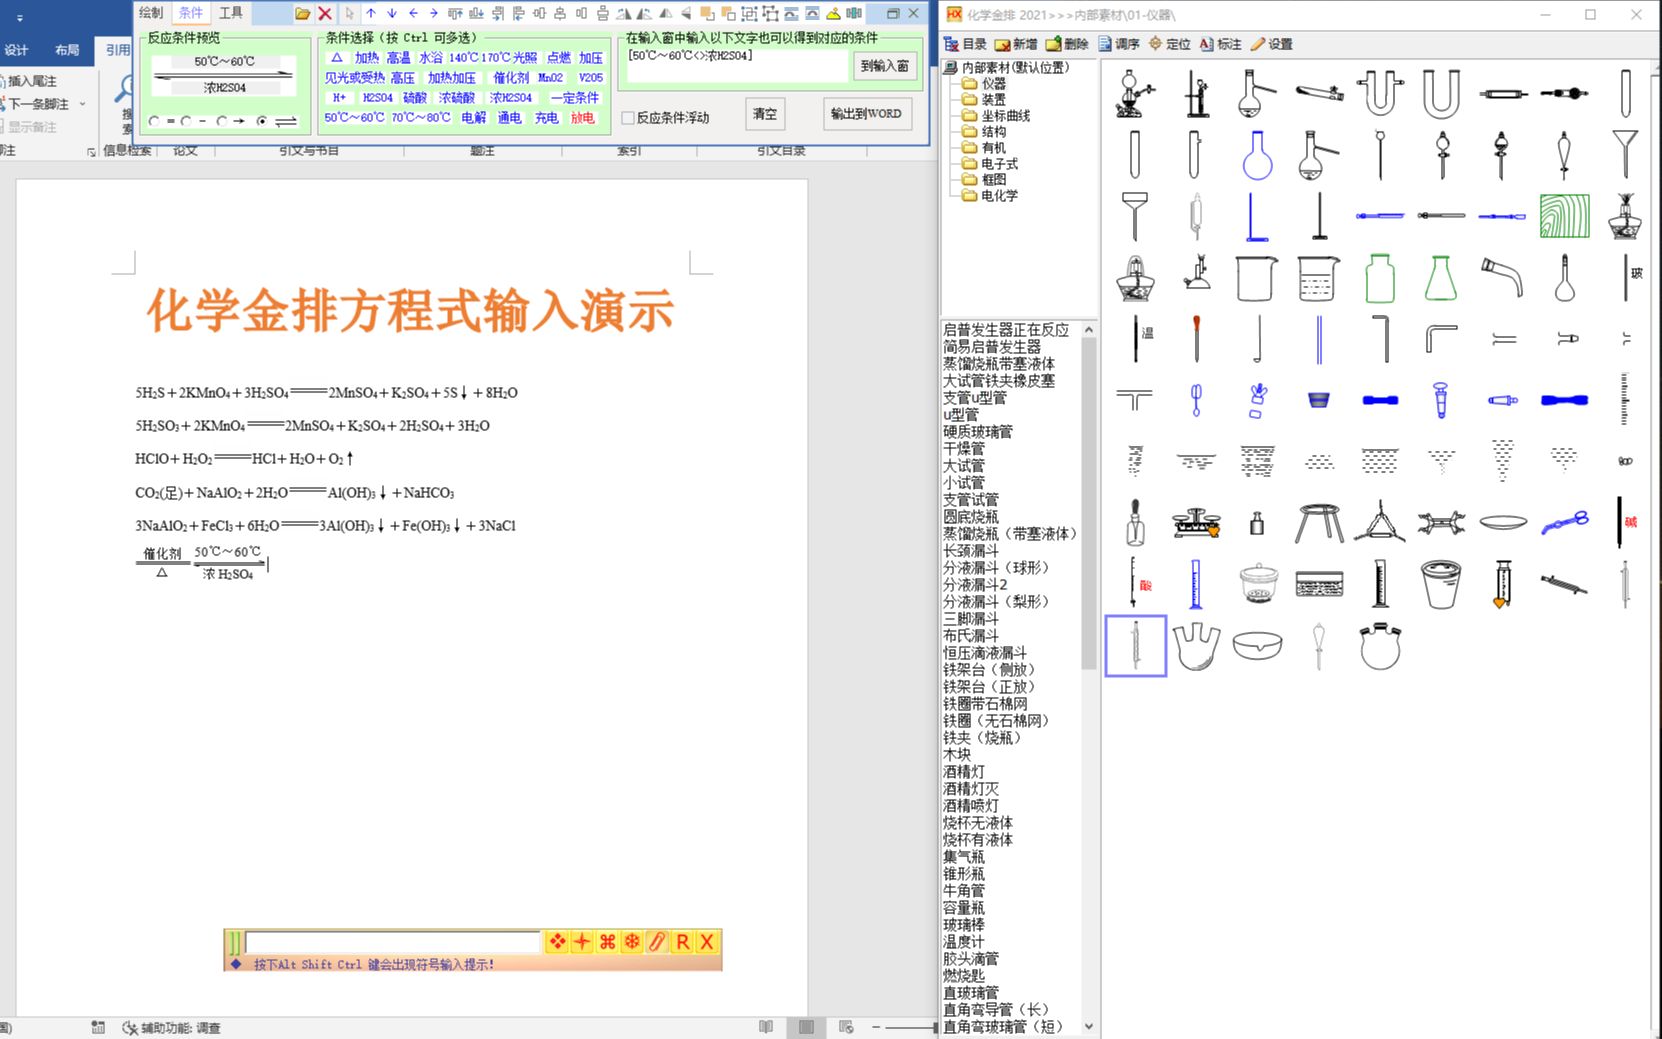The width and height of the screenshot is (1662, 1039).
Task: Click the pencil icon in input bar
Action: 657,942
